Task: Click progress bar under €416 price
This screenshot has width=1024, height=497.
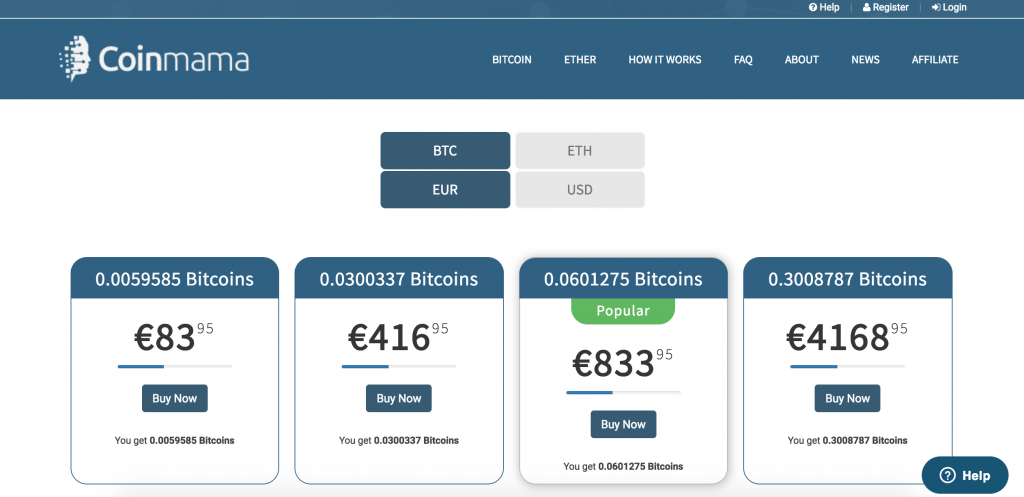Action: [399, 366]
